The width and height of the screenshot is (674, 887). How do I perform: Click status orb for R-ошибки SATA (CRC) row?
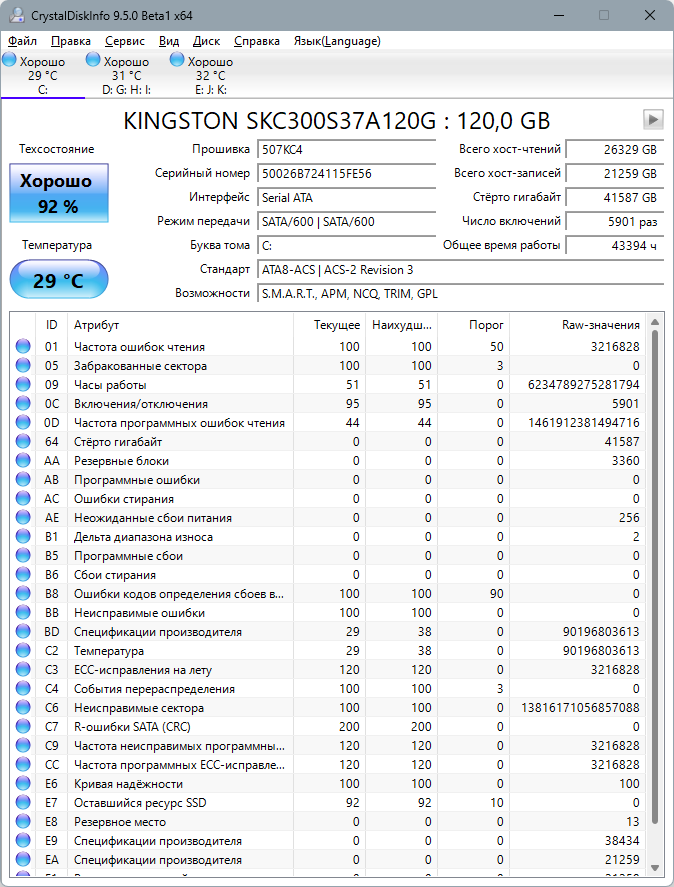tap(23, 727)
